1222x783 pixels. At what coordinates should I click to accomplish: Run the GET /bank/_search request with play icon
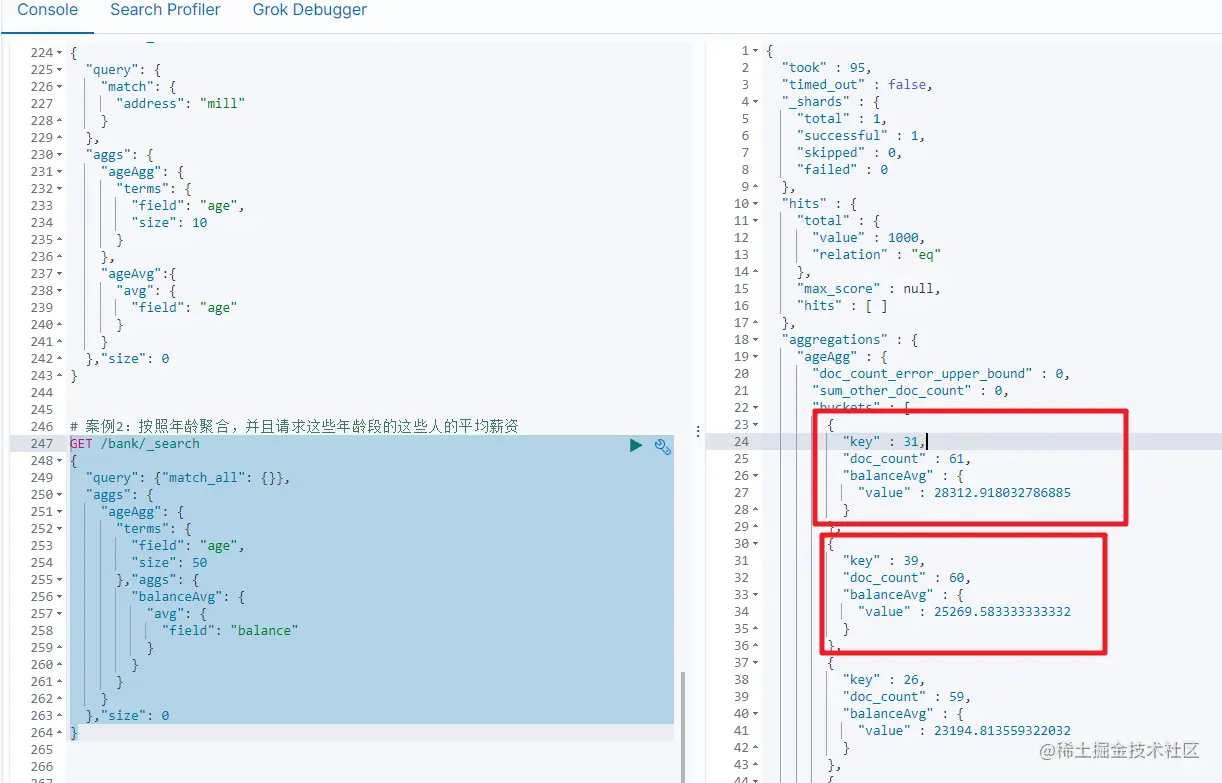tap(636, 445)
